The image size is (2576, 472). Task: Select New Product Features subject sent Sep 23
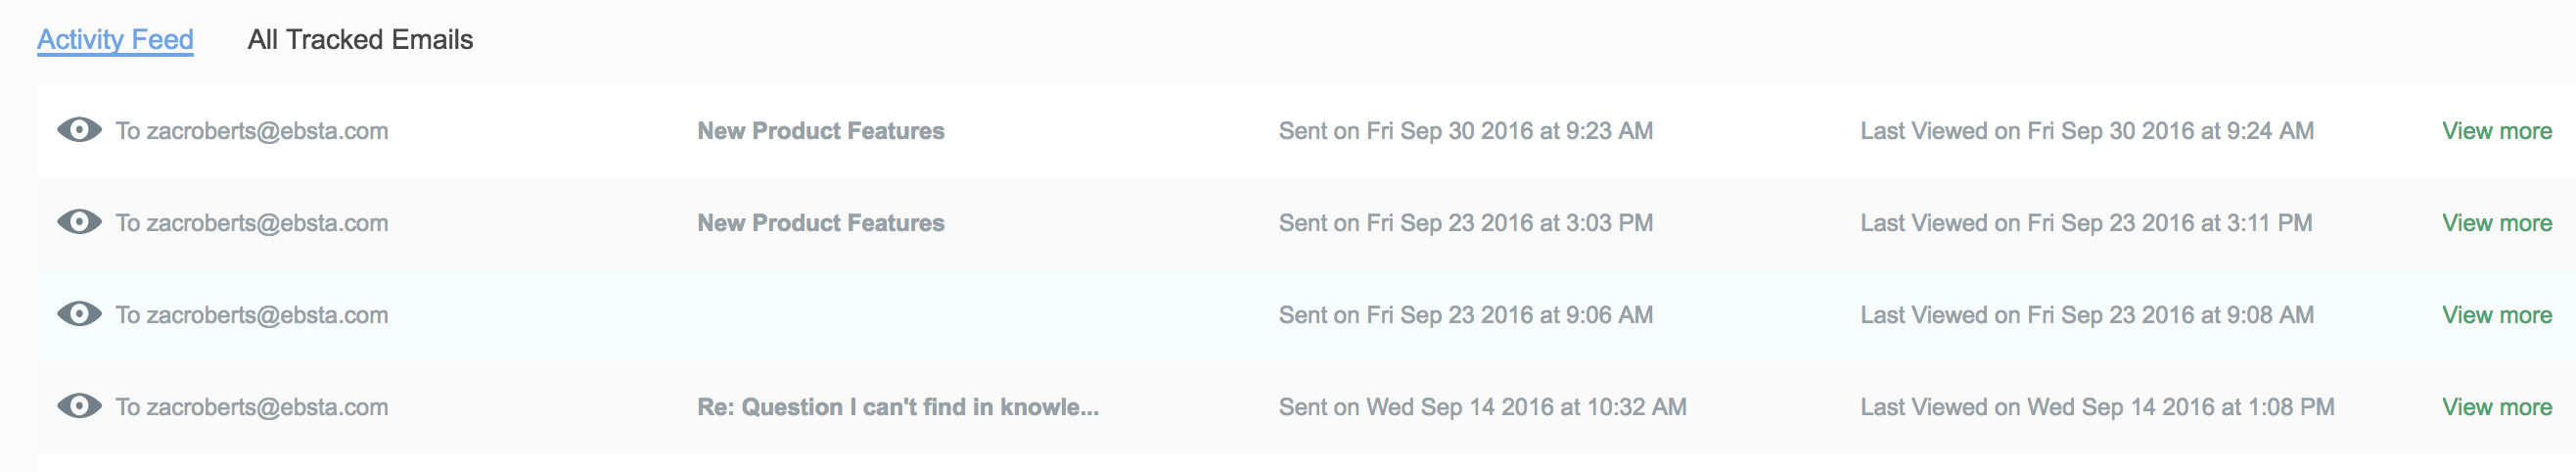(820, 223)
